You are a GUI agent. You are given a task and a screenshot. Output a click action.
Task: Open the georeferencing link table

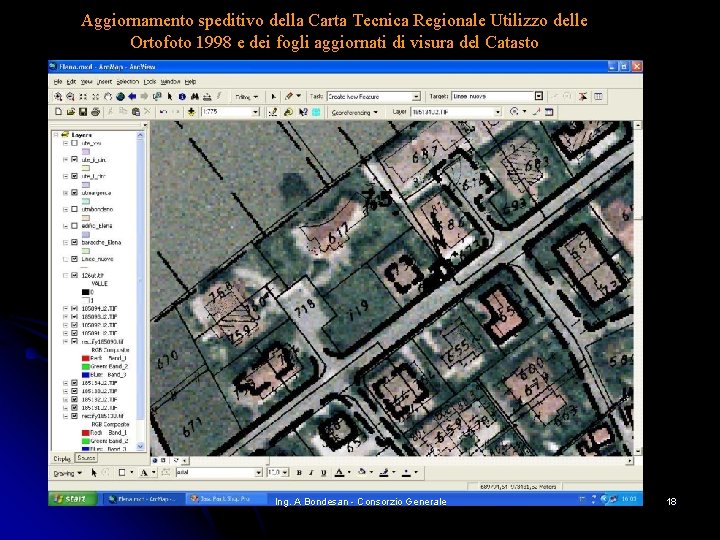click(x=549, y=112)
